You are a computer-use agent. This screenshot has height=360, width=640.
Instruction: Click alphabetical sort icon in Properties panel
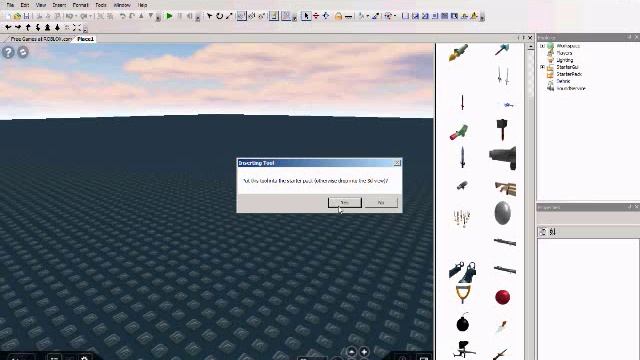click(552, 232)
